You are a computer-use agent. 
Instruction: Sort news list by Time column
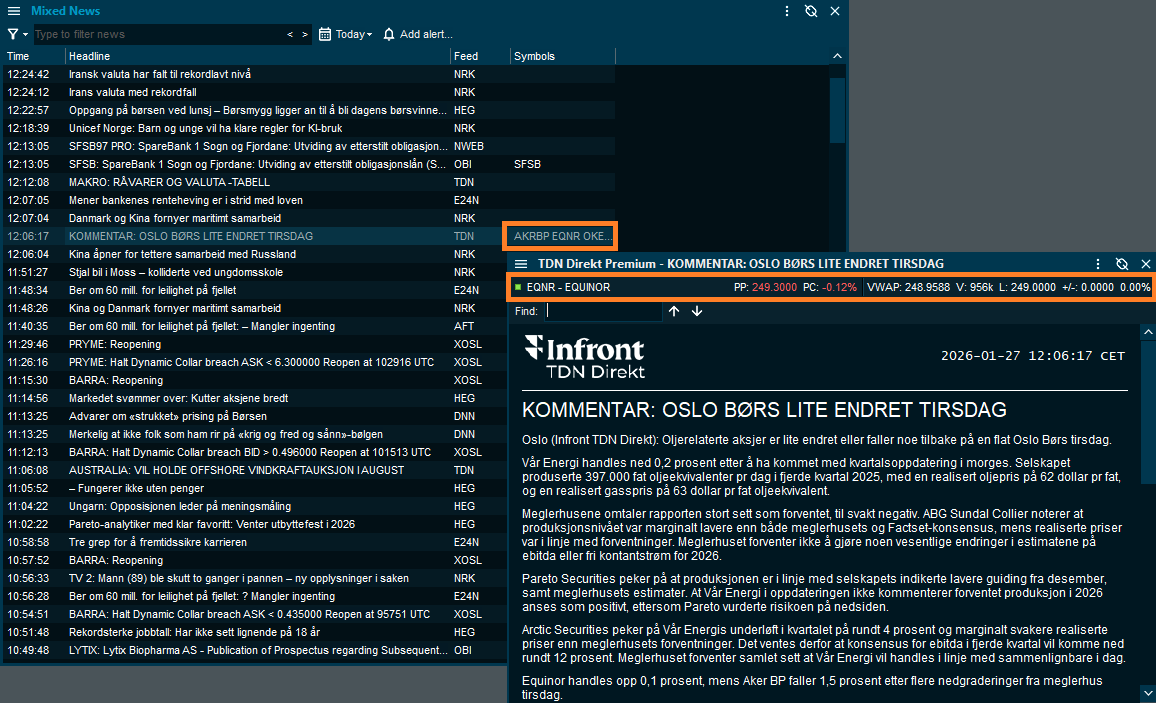pyautogui.click(x=18, y=56)
